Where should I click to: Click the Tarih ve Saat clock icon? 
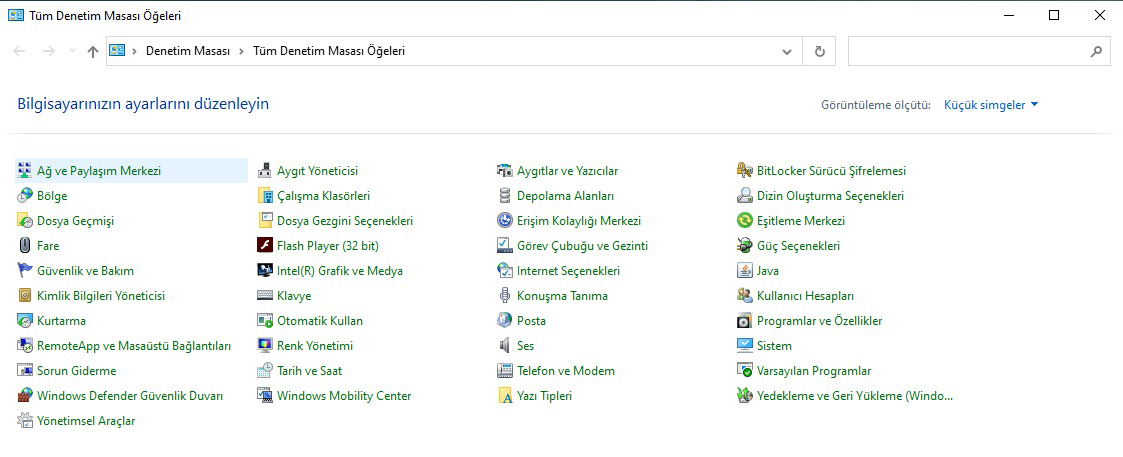[x=265, y=370]
